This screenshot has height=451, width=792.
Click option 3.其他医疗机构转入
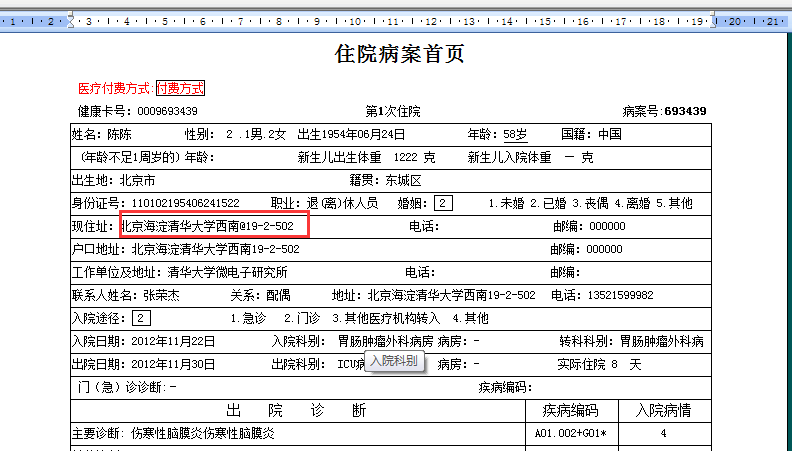click(x=386, y=319)
